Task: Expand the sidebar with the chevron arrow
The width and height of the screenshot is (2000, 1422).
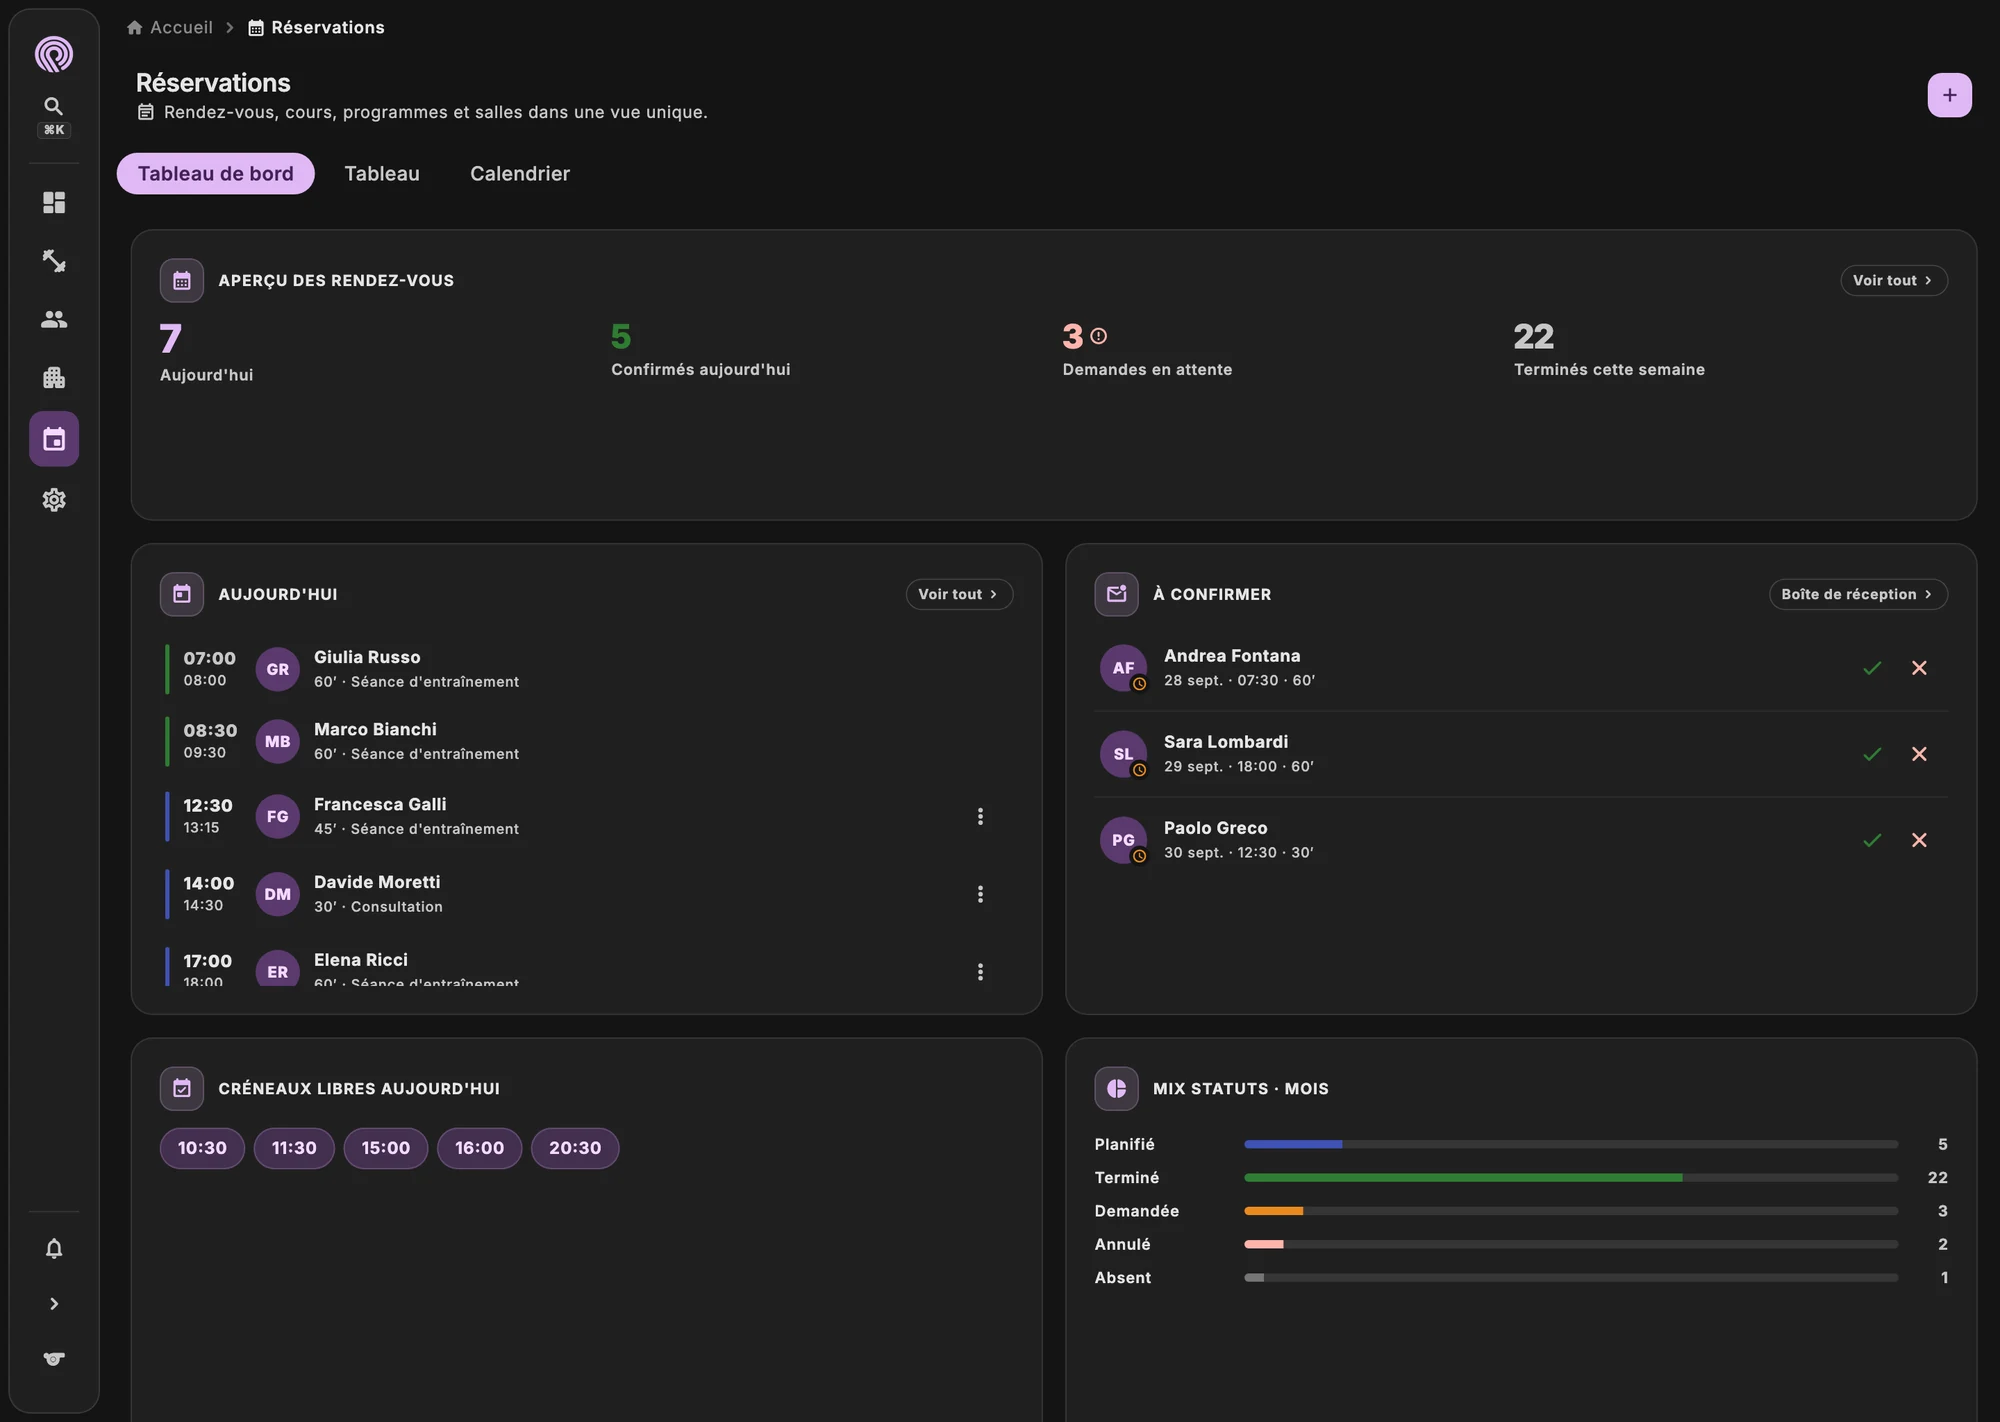Action: (54, 1304)
